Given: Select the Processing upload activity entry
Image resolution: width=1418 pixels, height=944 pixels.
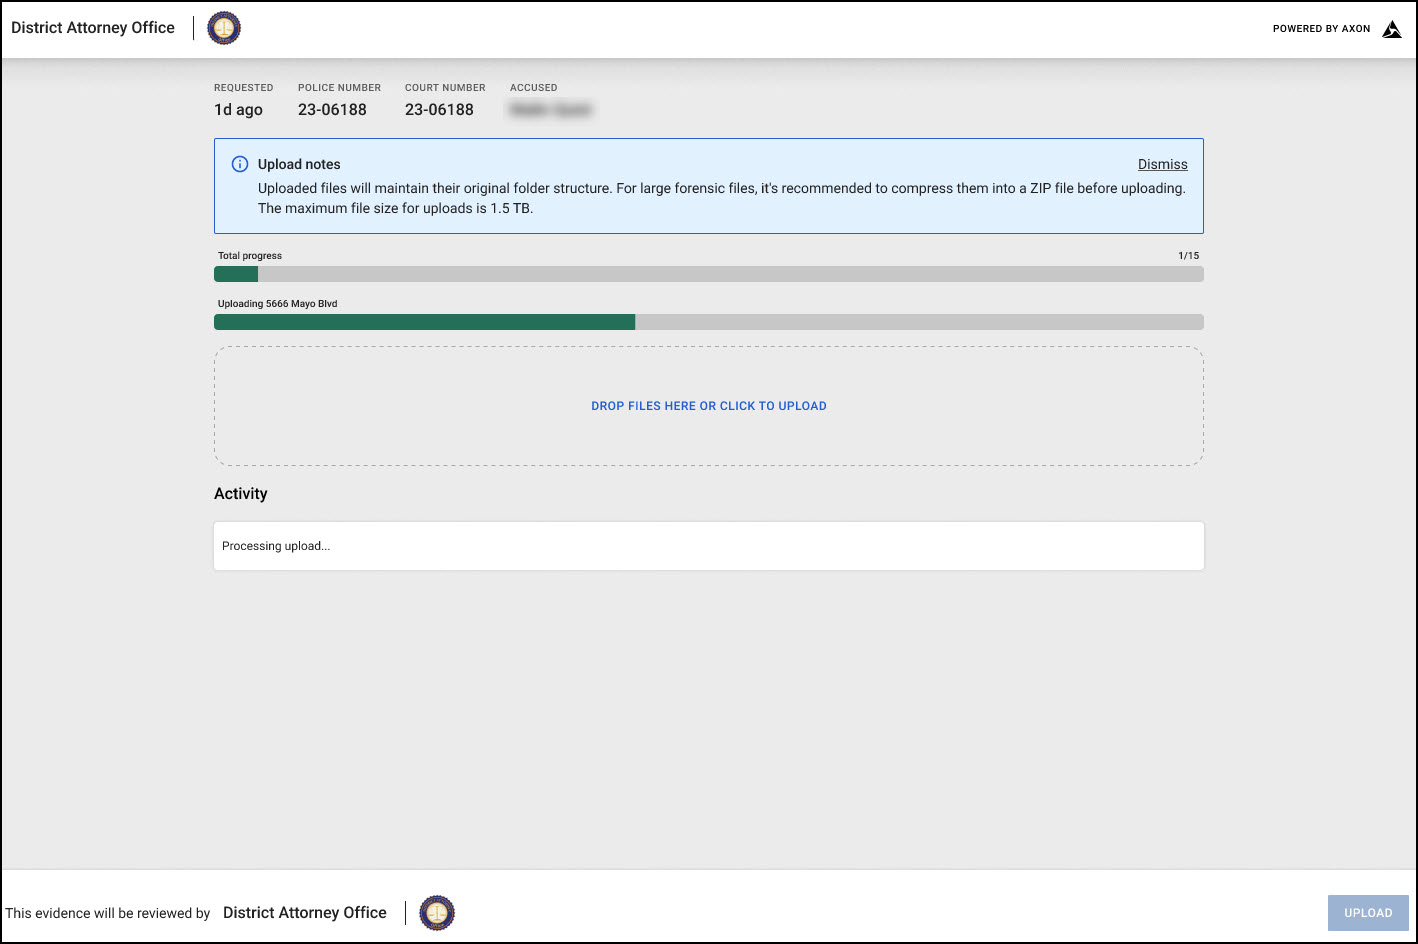Looking at the screenshot, I should (276, 545).
